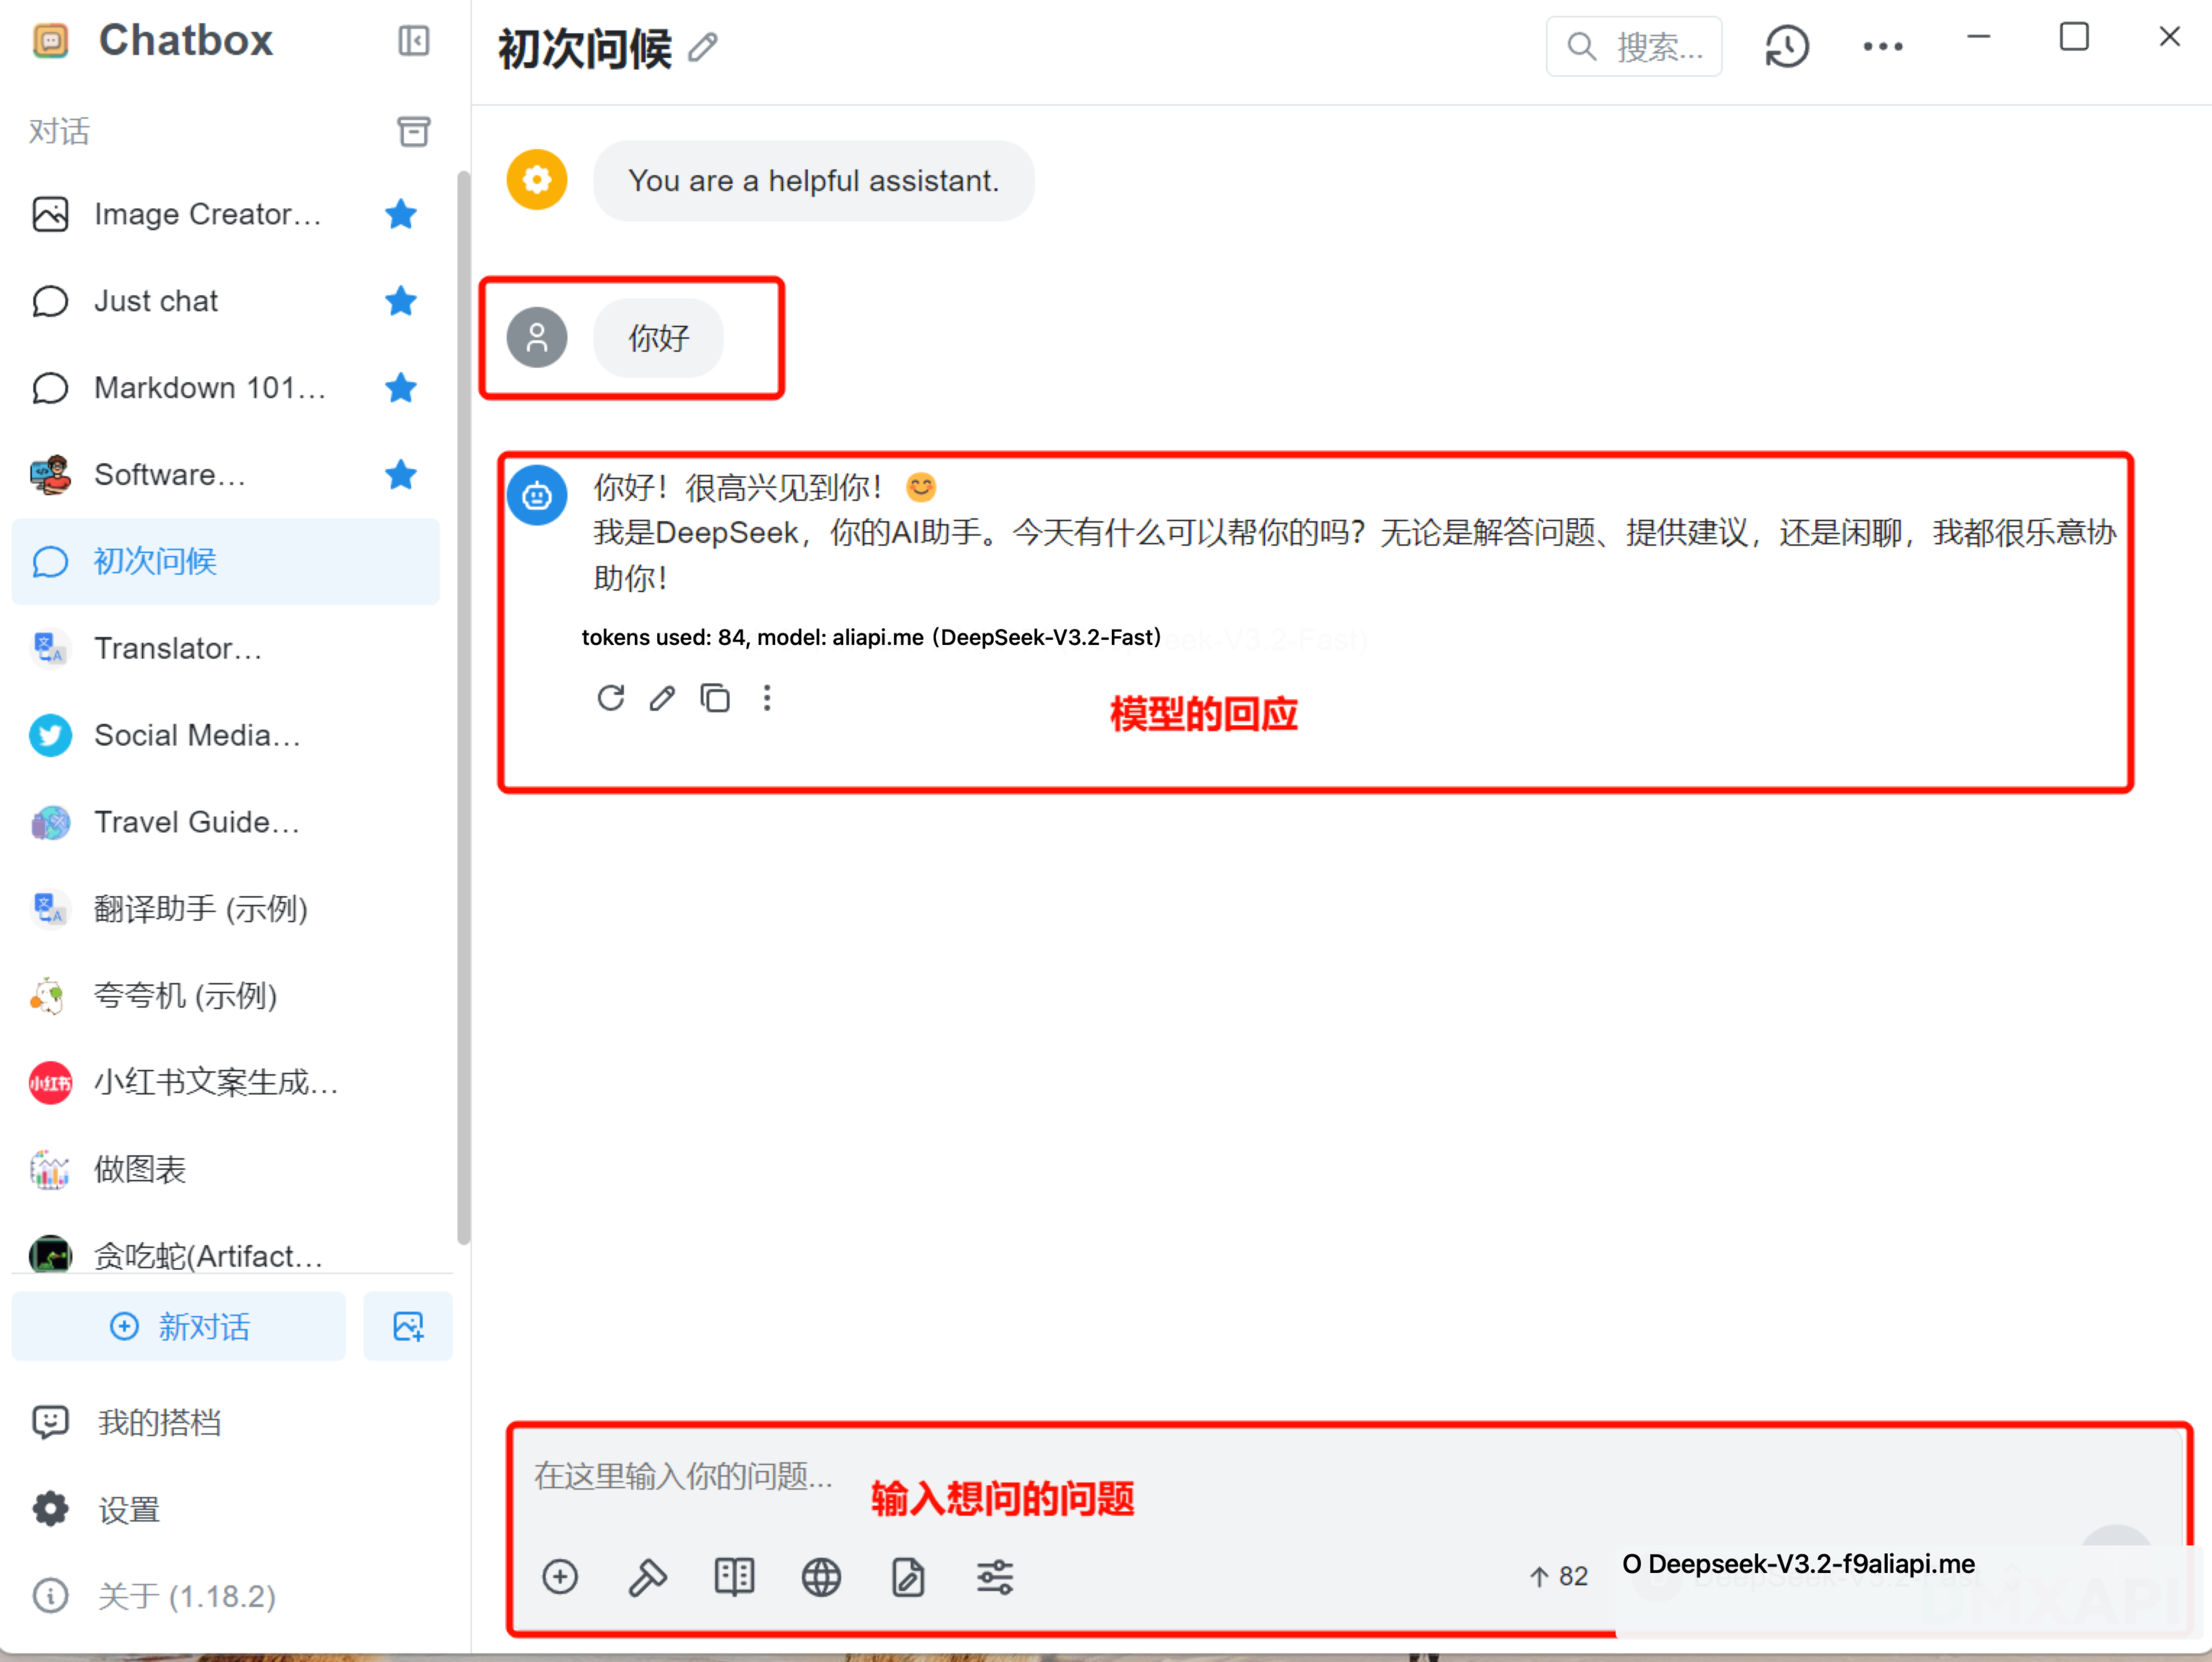Edit the model response pencil icon

click(x=662, y=698)
